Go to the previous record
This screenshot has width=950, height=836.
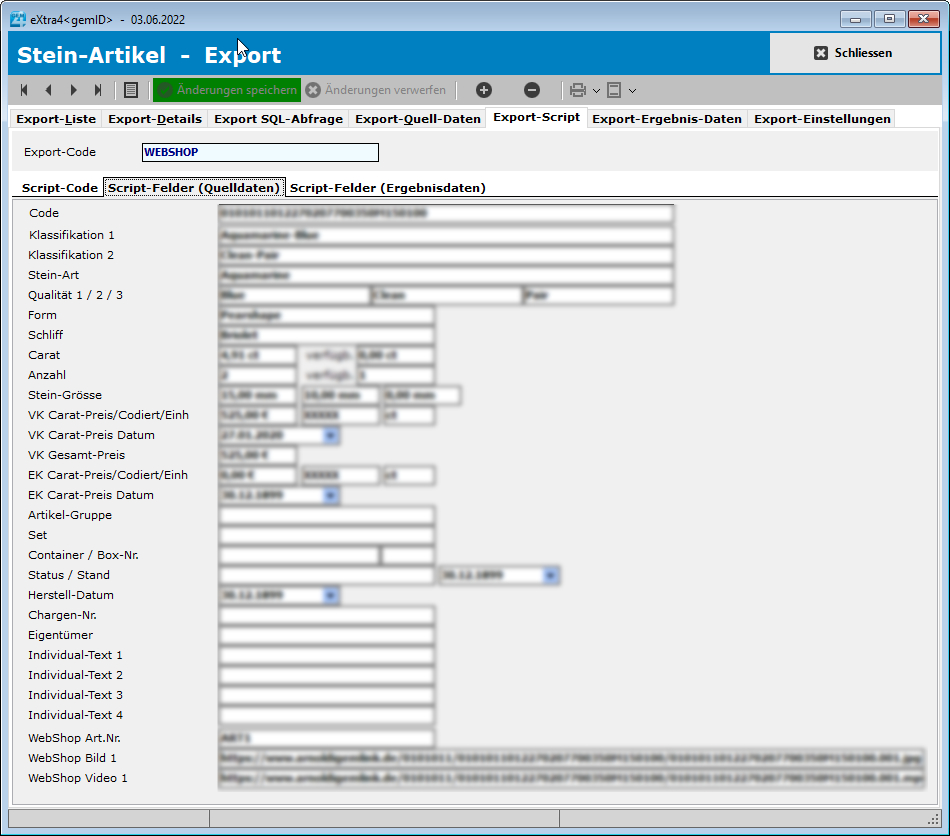pyautogui.click(x=47, y=90)
